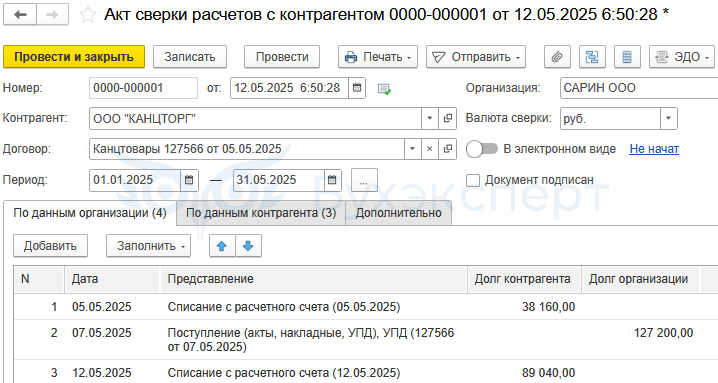Click the period selection ellipsis button

tap(364, 180)
